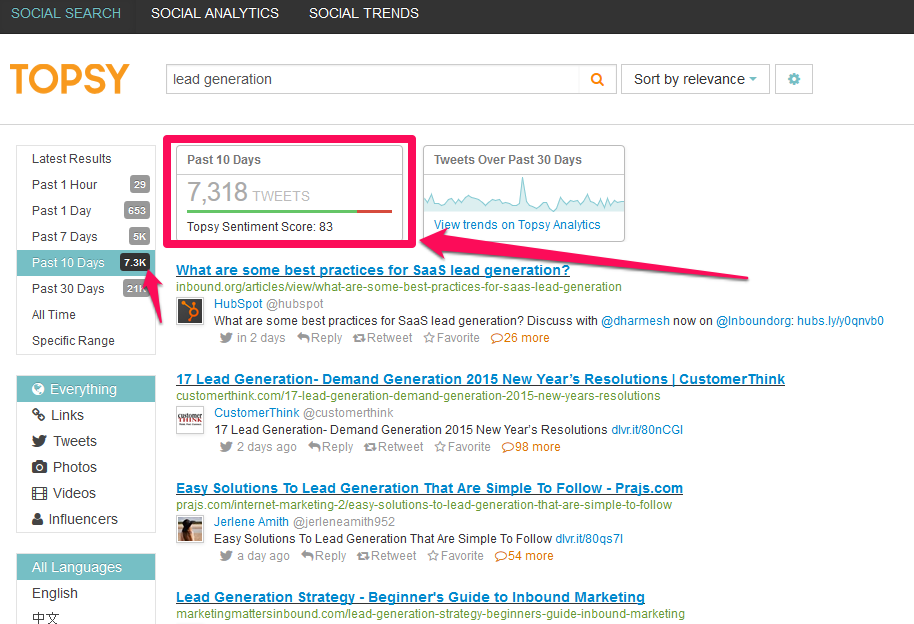914x624 pixels.
Task: Reply to Jerlene Amith's tweet
Action: (324, 556)
